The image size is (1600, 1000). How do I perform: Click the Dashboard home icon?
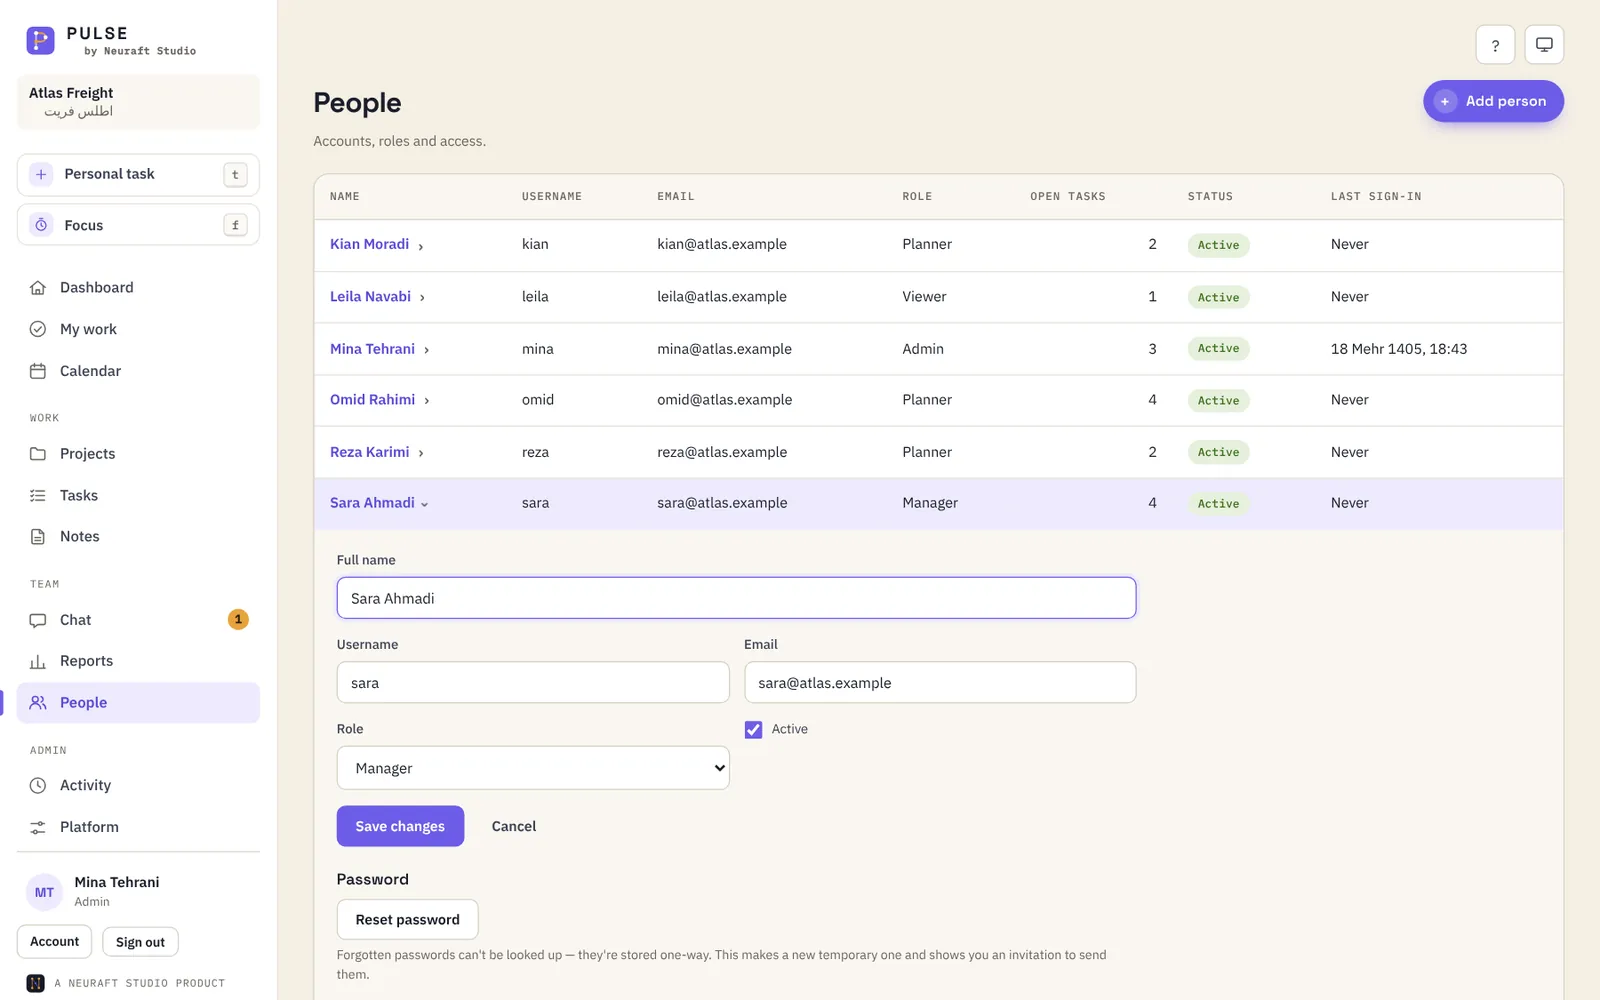point(38,288)
